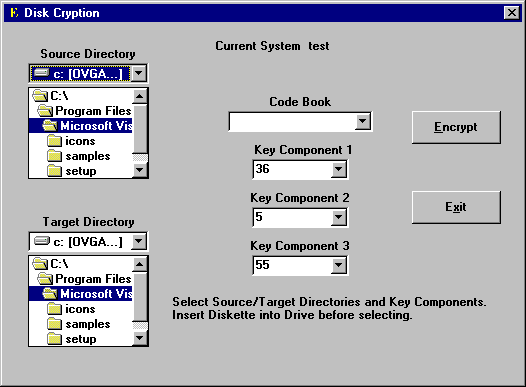
Task: Open the Target Directory drive dropdown
Action: tap(139, 241)
